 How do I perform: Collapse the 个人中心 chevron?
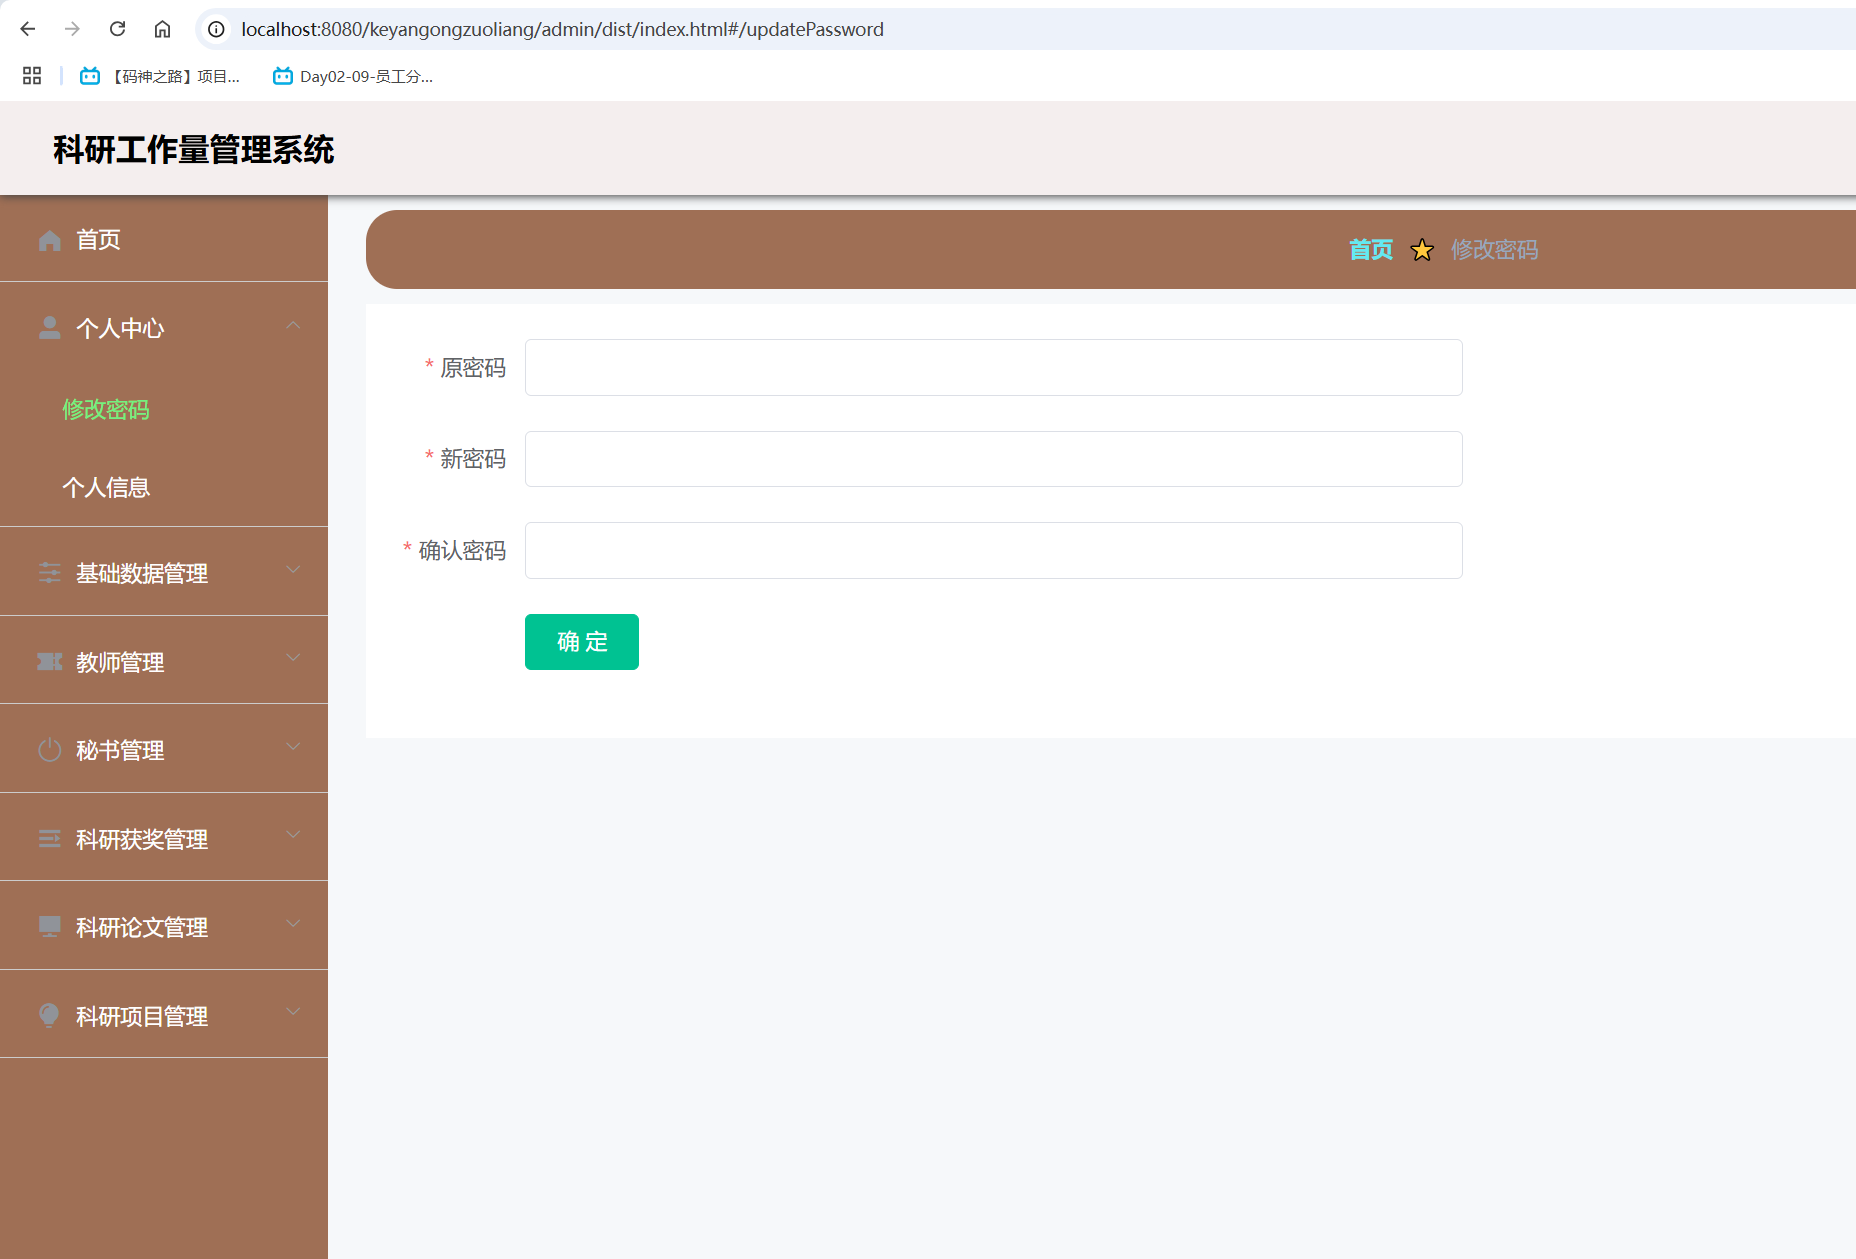tap(293, 325)
